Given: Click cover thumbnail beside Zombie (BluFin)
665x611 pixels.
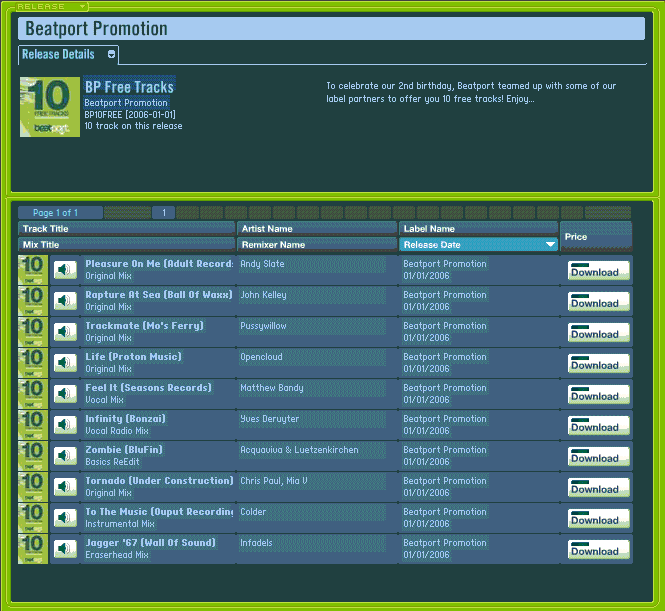Looking at the screenshot, I should tap(33, 455).
